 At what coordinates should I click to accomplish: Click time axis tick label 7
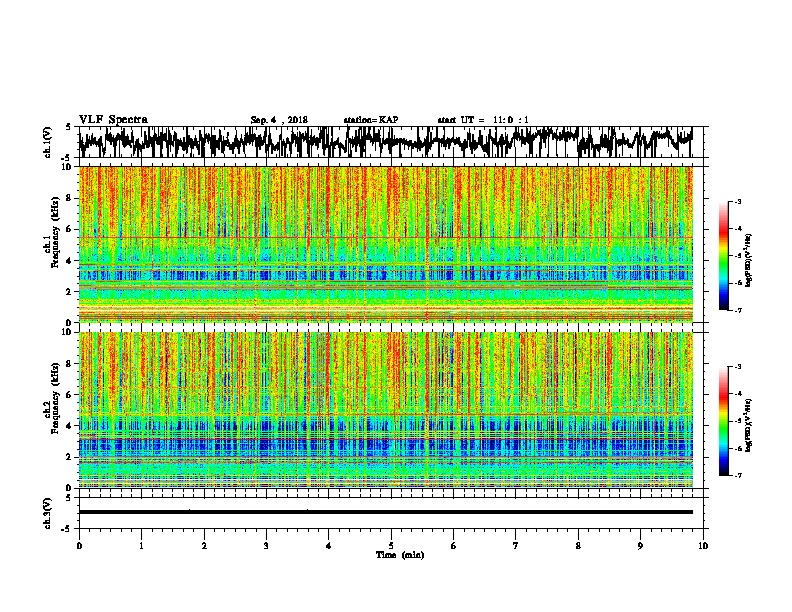[516, 546]
